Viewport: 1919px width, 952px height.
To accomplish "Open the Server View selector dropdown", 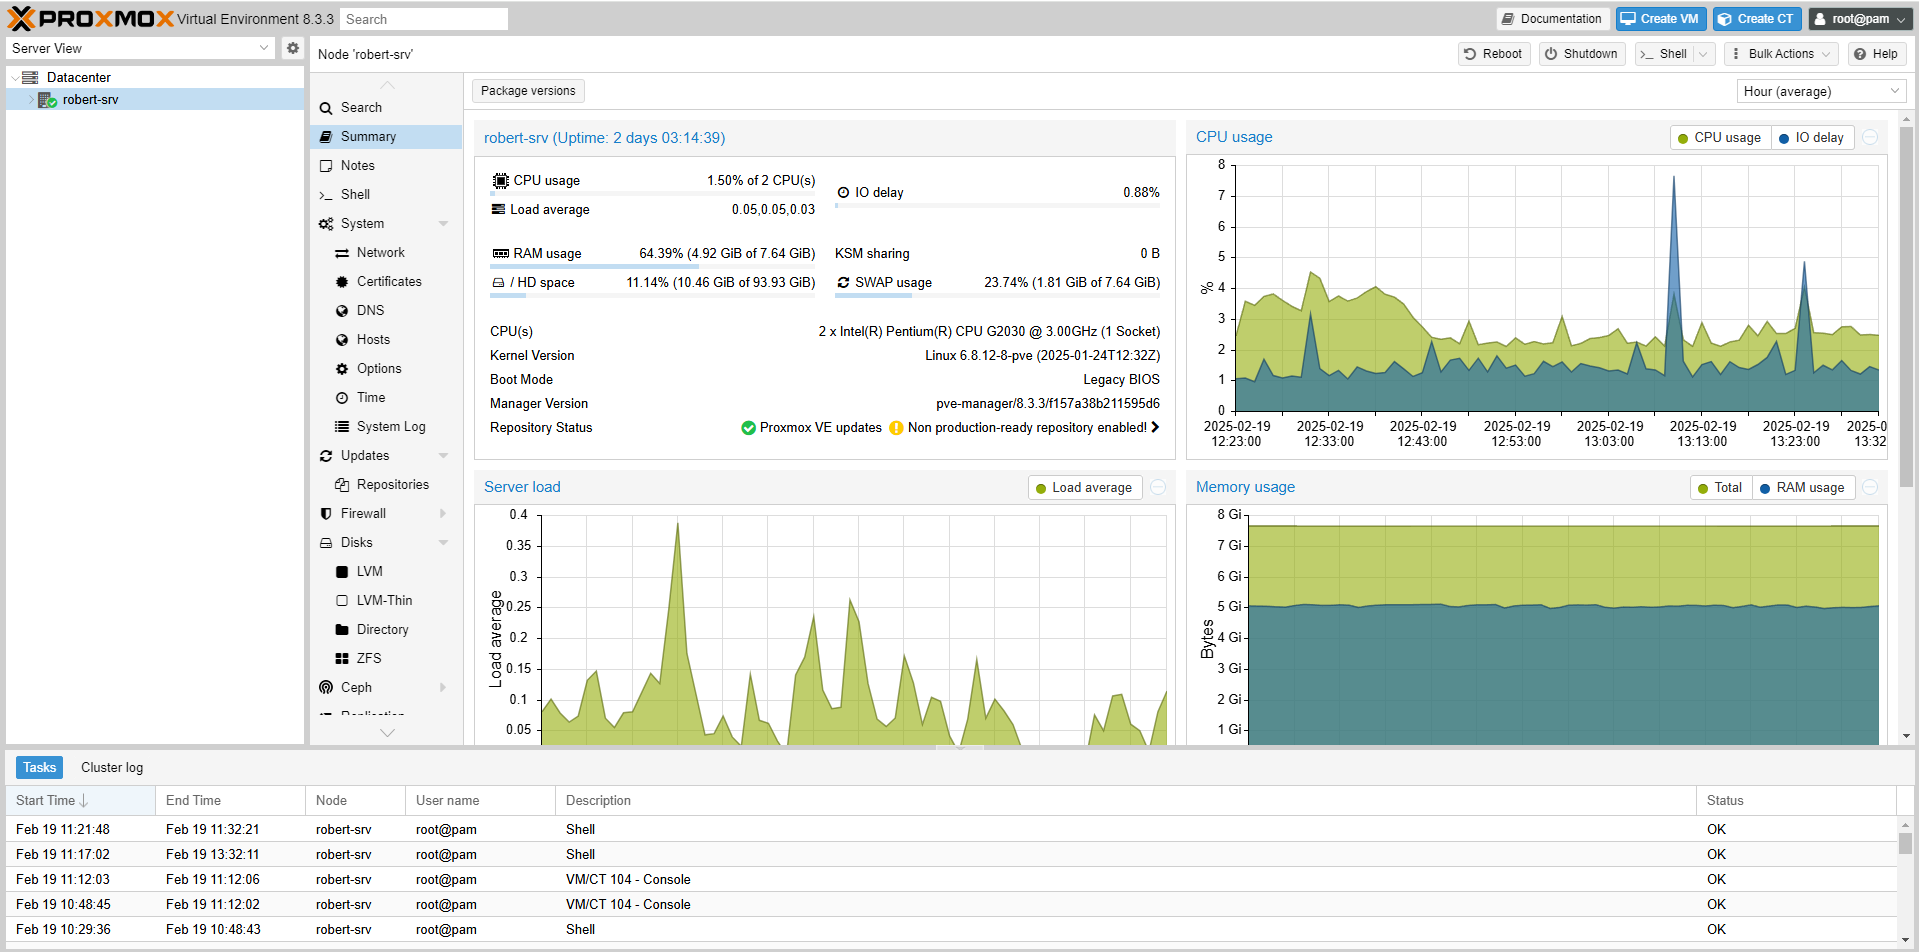I will (x=140, y=48).
